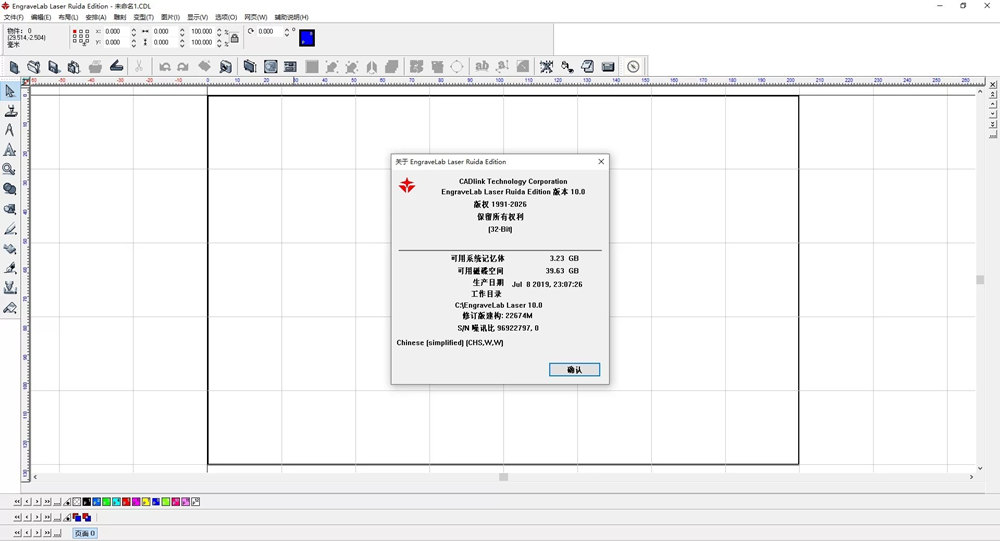Click the red CADlink logo in About dialog
This screenshot has width=1000, height=541.
pyautogui.click(x=407, y=186)
